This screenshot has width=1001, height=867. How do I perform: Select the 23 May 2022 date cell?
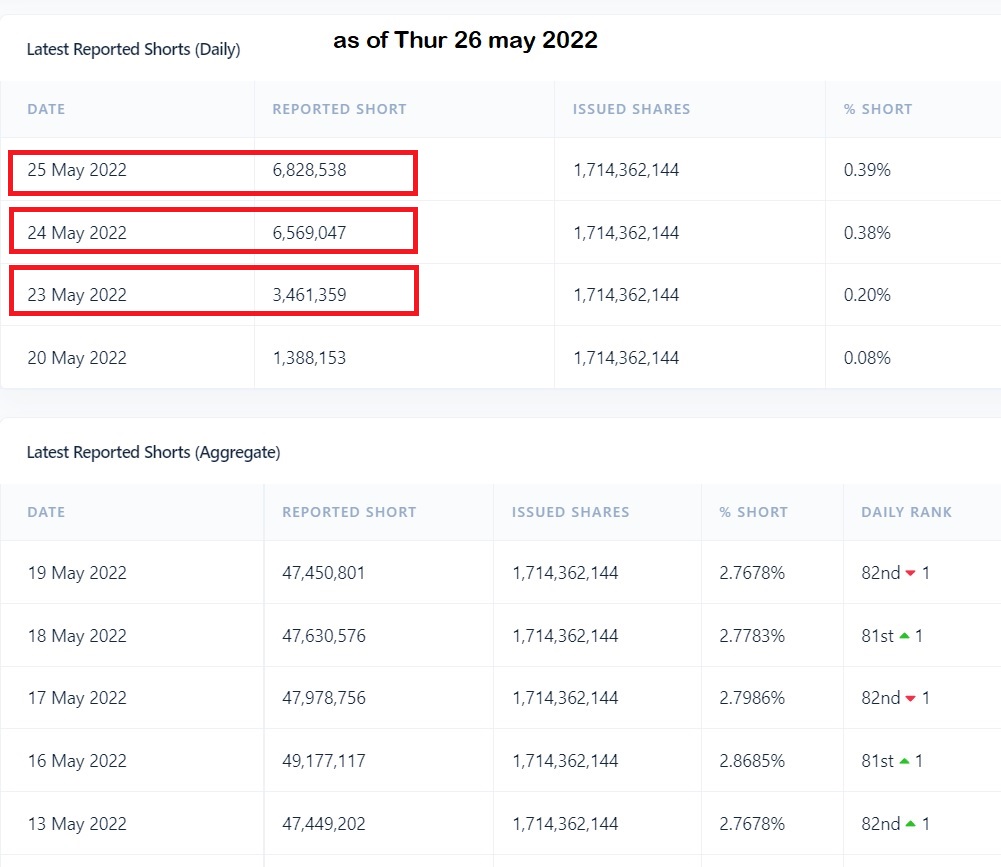(77, 294)
